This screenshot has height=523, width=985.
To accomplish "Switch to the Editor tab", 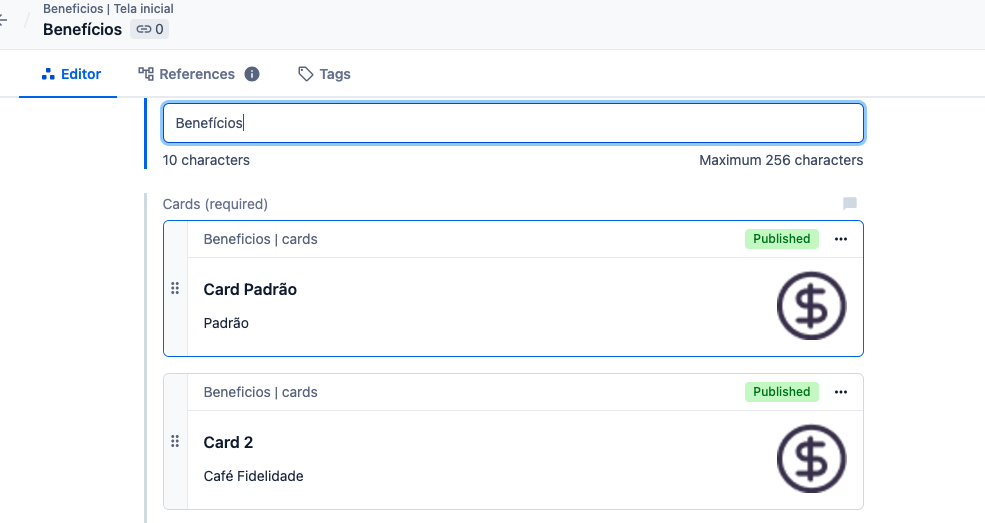I will (x=70, y=74).
